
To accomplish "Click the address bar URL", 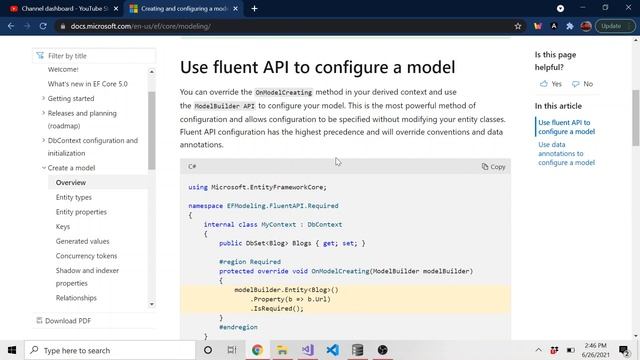I will pyautogui.click(x=140, y=26).
